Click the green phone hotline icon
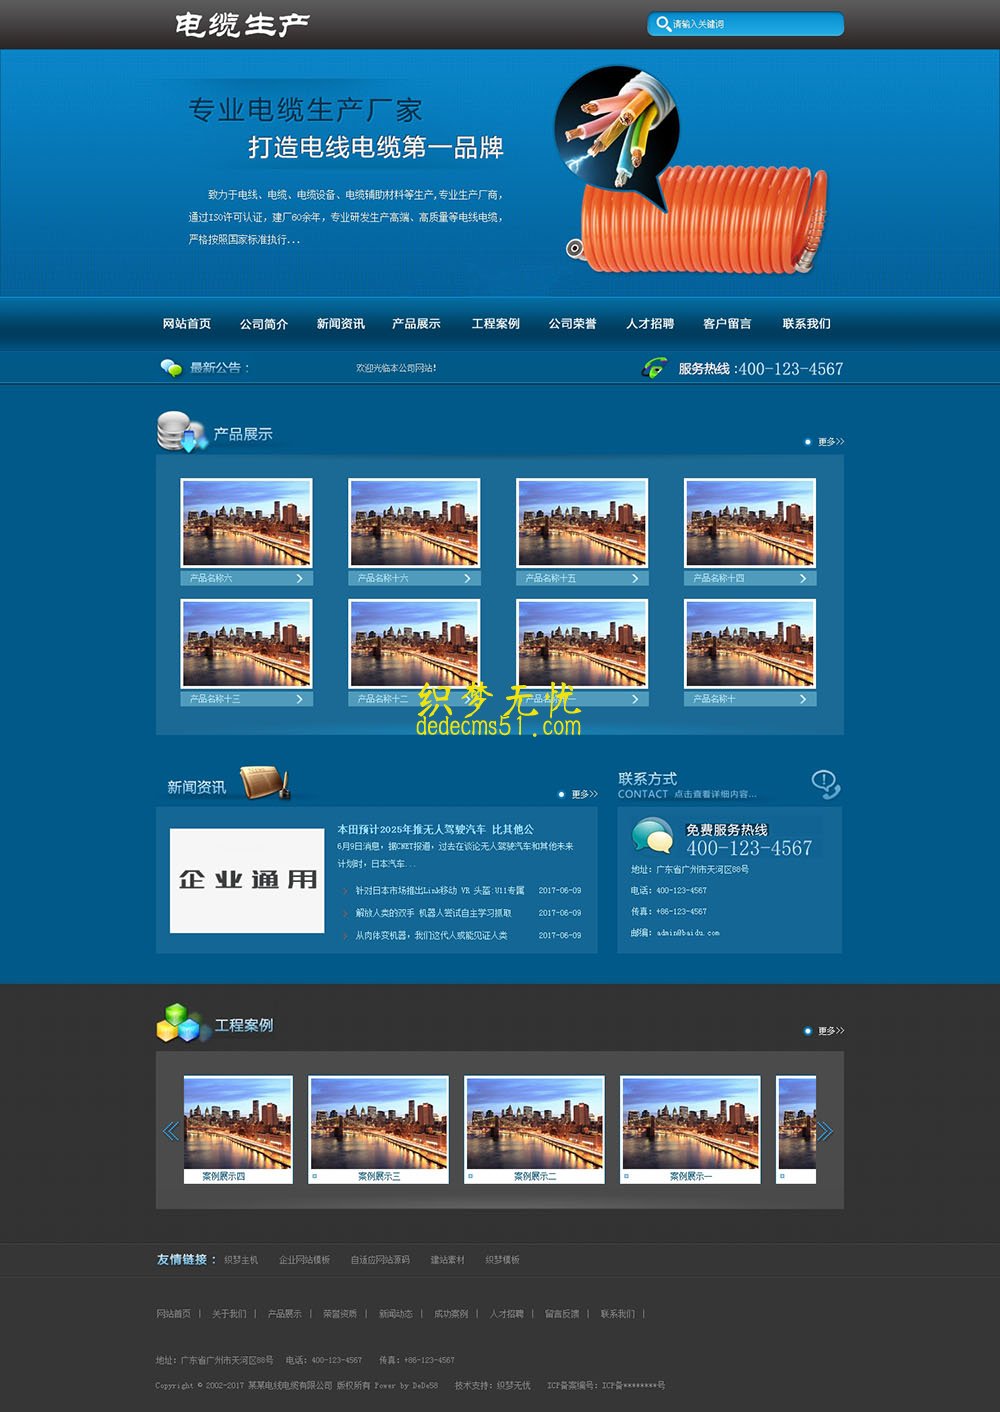 click(x=654, y=369)
